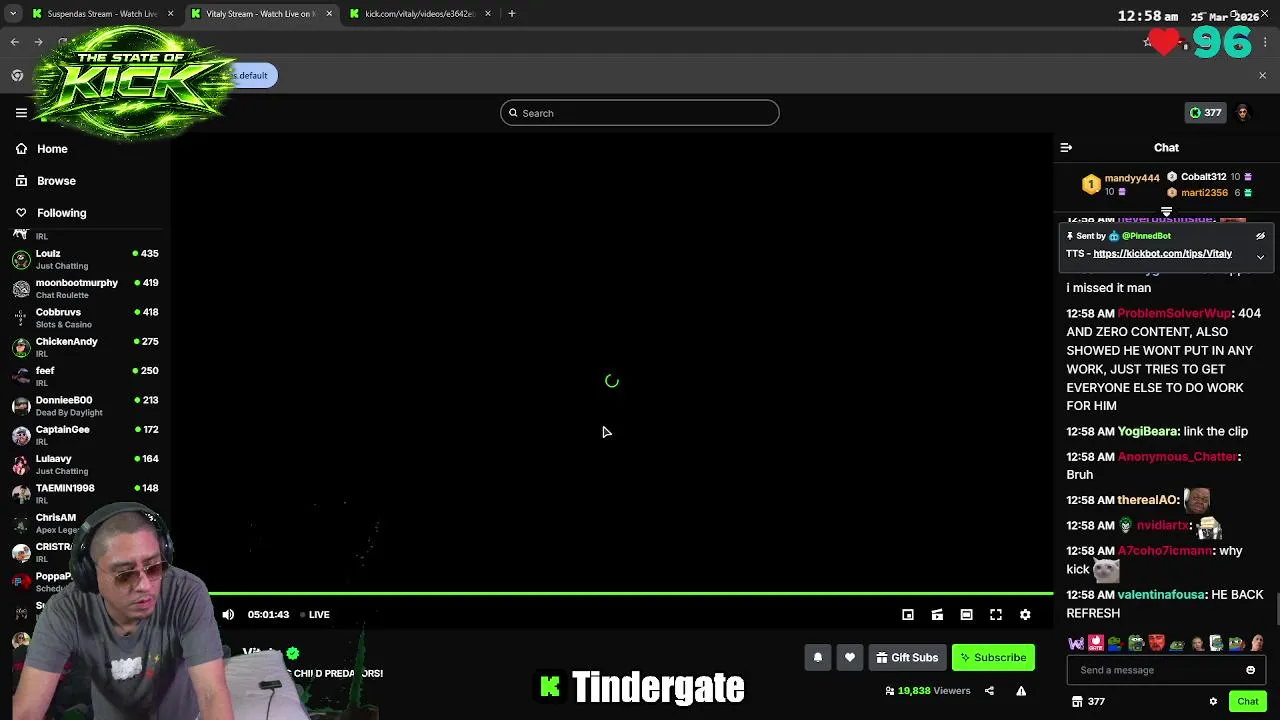Screen dimensions: 1280x720
Task: Insert the first purple quick emote
Action: [1076, 644]
